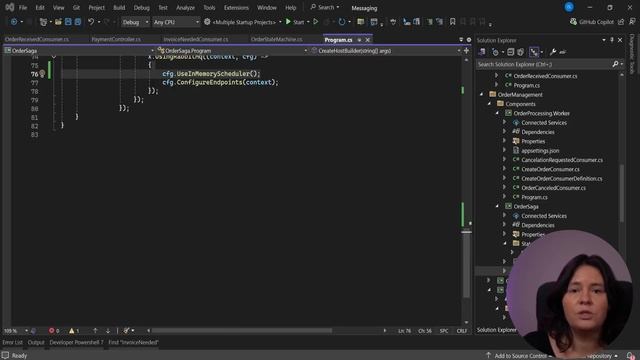Open the Output panel tab
The width and height of the screenshot is (640, 360).
[x=36, y=342]
